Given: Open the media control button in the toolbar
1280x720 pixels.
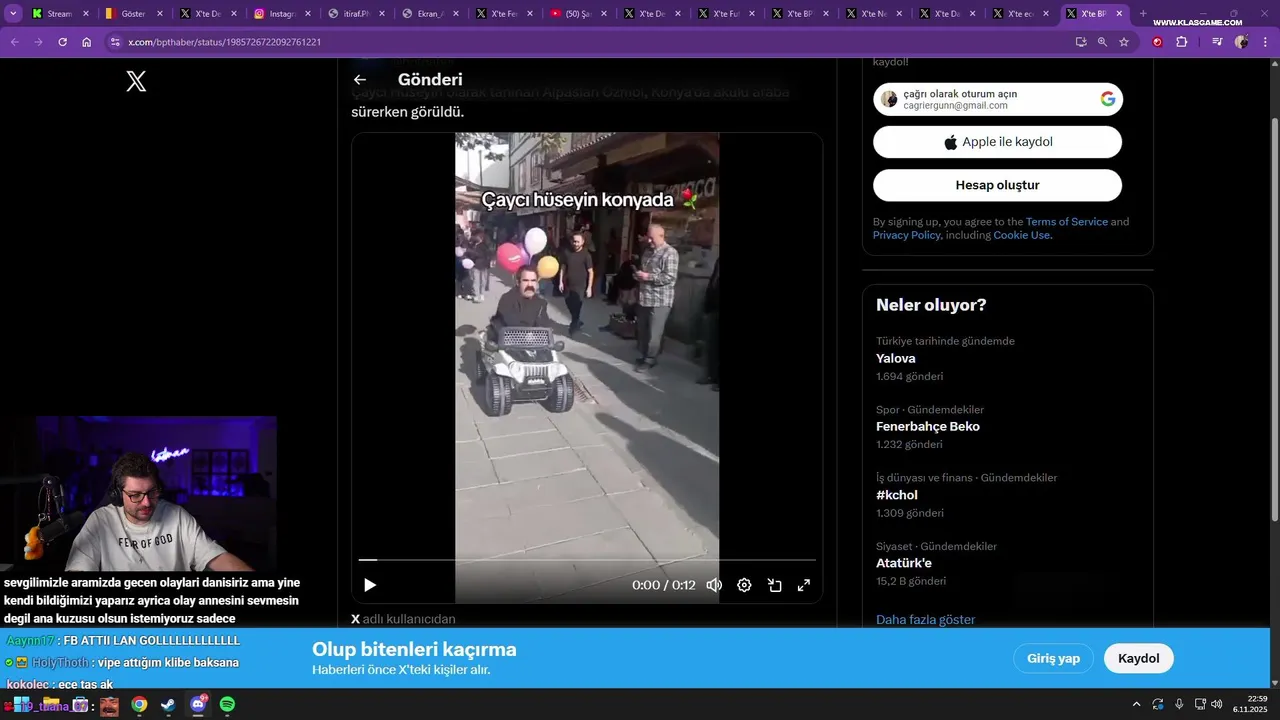Looking at the screenshot, I should tap(1217, 42).
